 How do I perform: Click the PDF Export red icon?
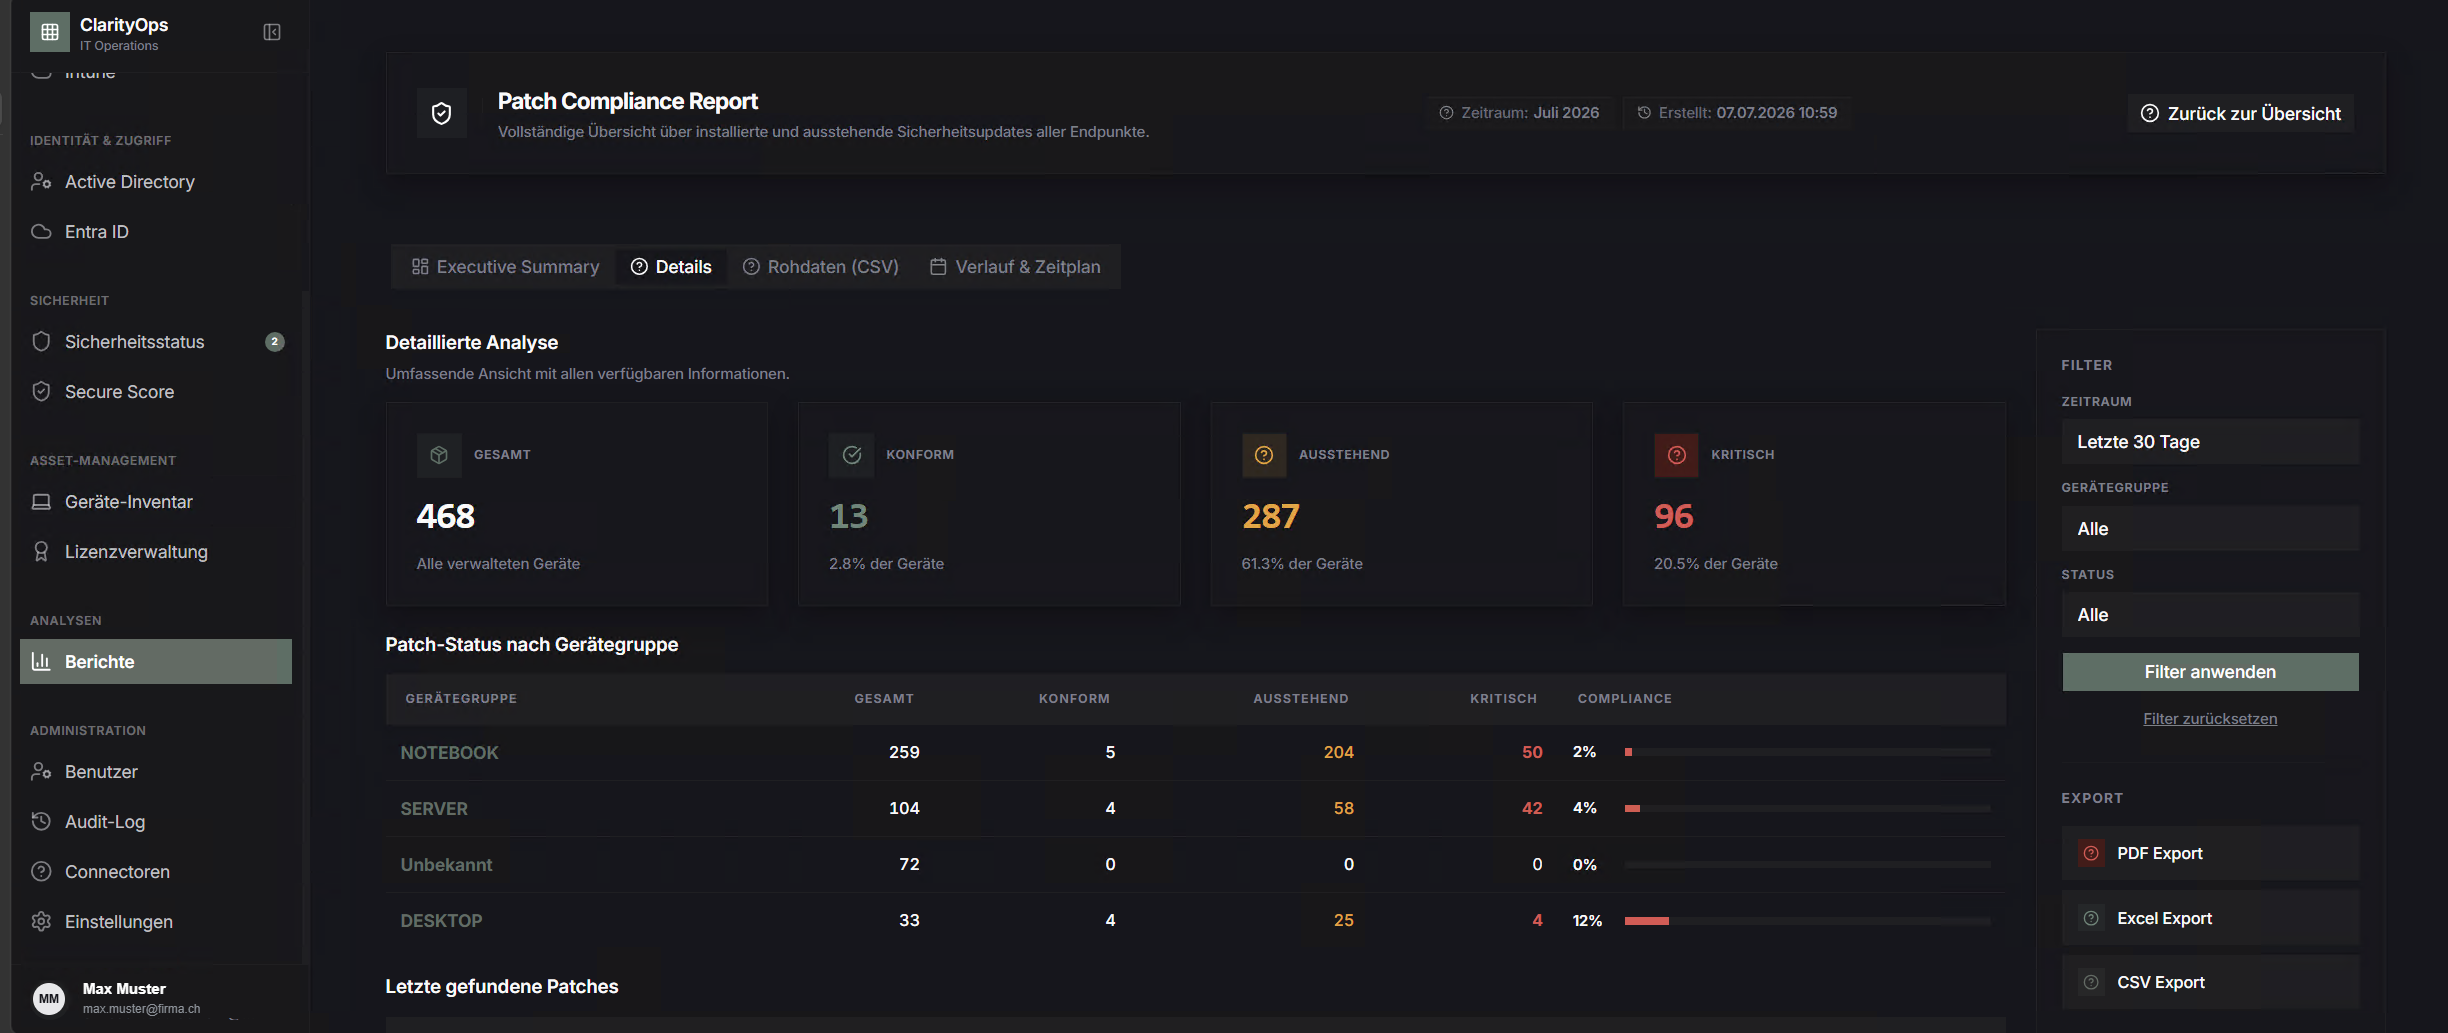point(2091,853)
